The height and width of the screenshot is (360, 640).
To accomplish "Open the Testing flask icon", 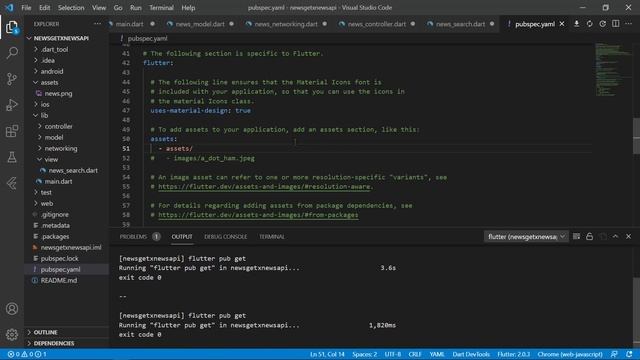I will (x=12, y=157).
